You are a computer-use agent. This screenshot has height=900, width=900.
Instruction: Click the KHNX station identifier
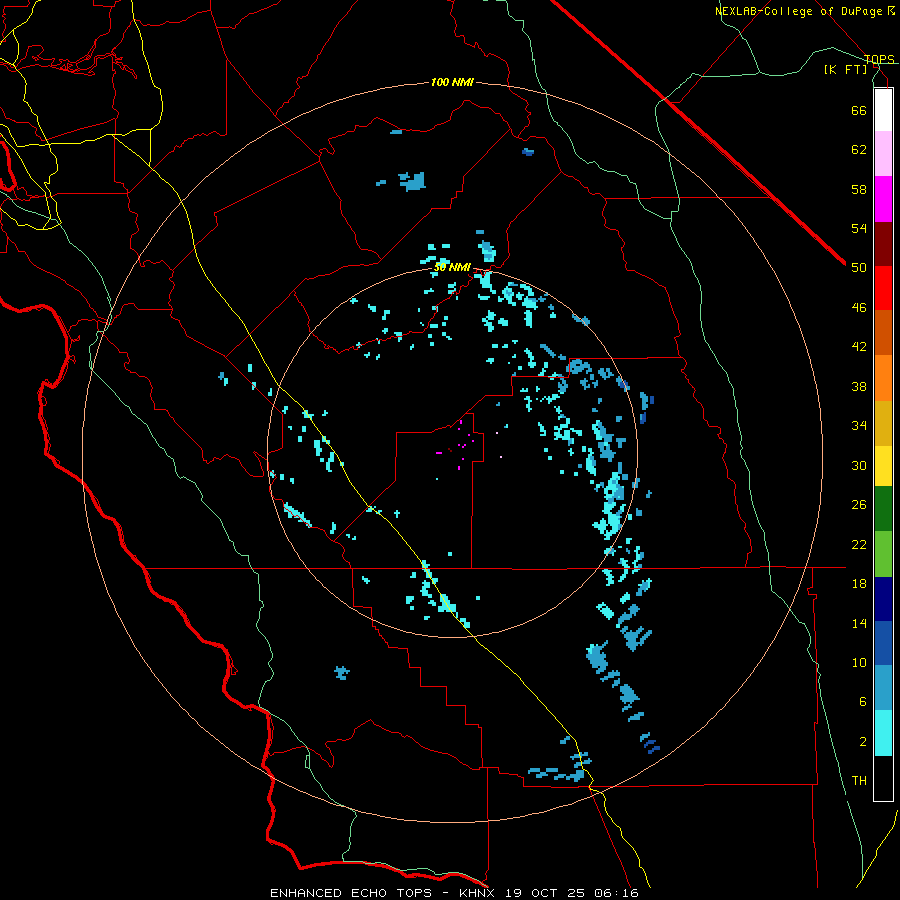tap(479, 893)
